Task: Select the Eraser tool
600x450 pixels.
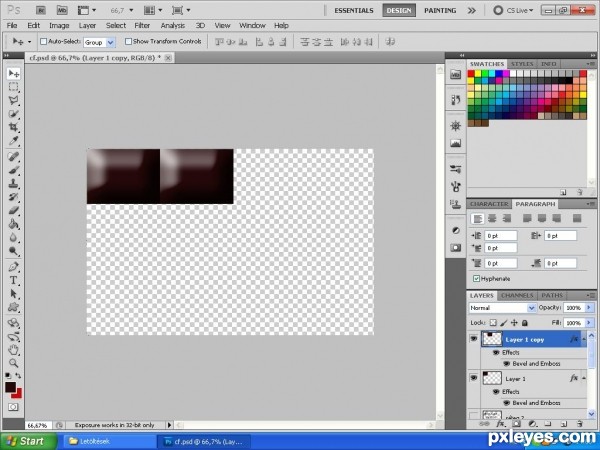Action: click(13, 210)
